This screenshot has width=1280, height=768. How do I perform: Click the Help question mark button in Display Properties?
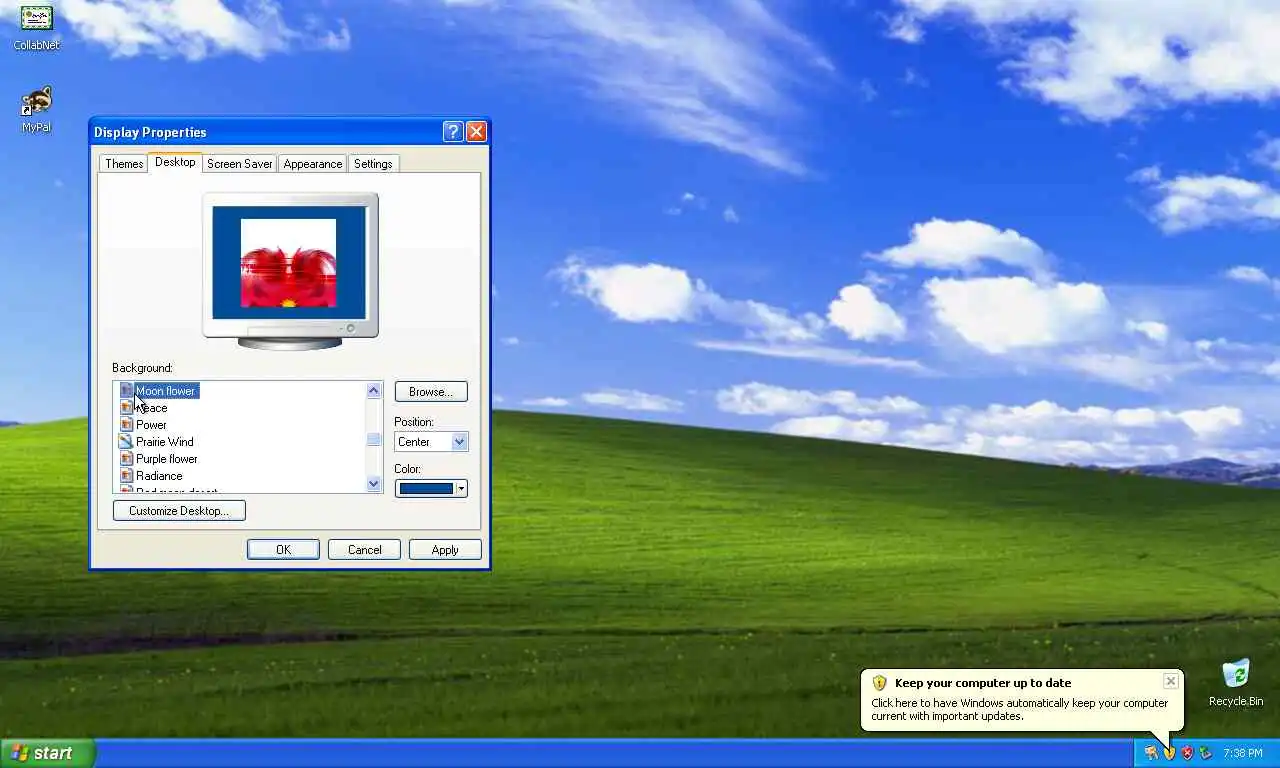click(453, 131)
